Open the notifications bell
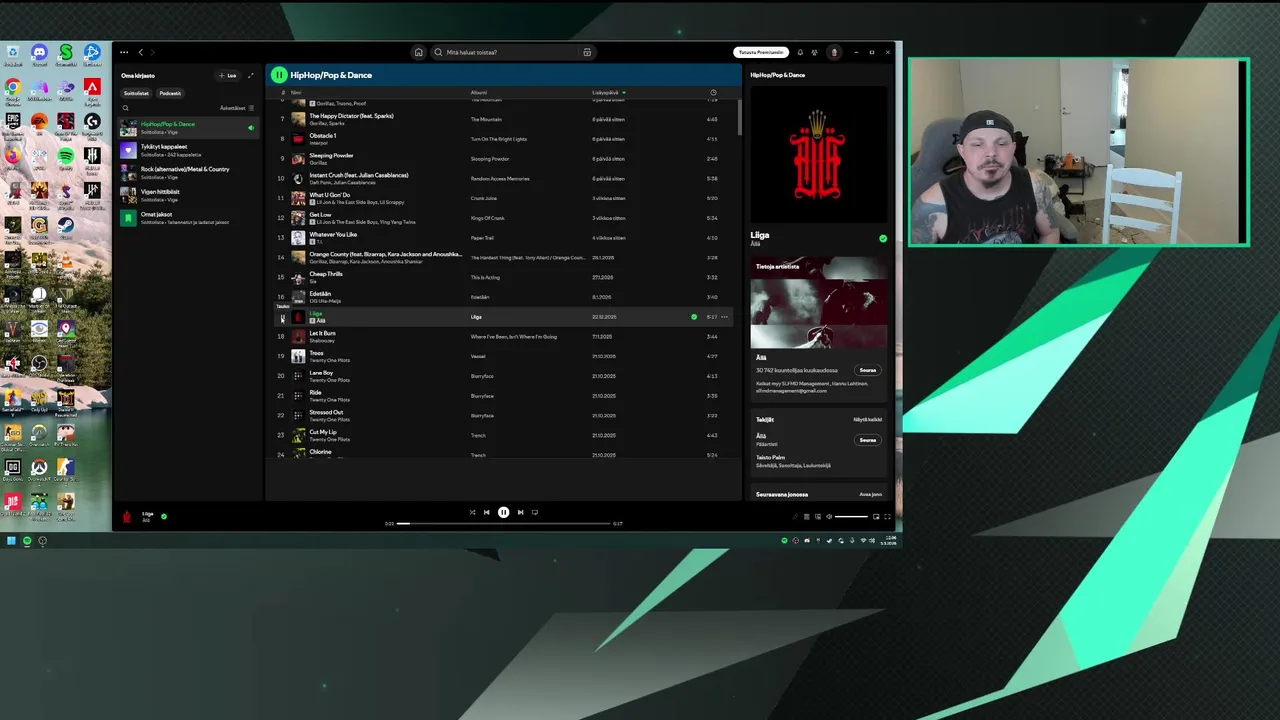This screenshot has width=1280, height=720. [800, 52]
